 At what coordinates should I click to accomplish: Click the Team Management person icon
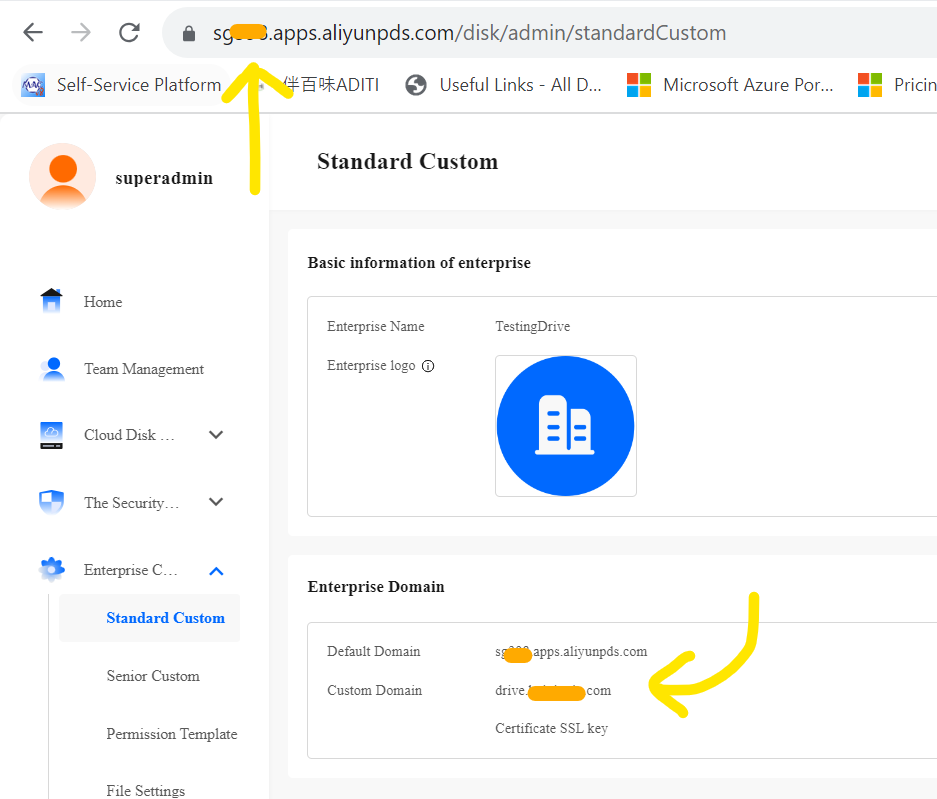[53, 369]
